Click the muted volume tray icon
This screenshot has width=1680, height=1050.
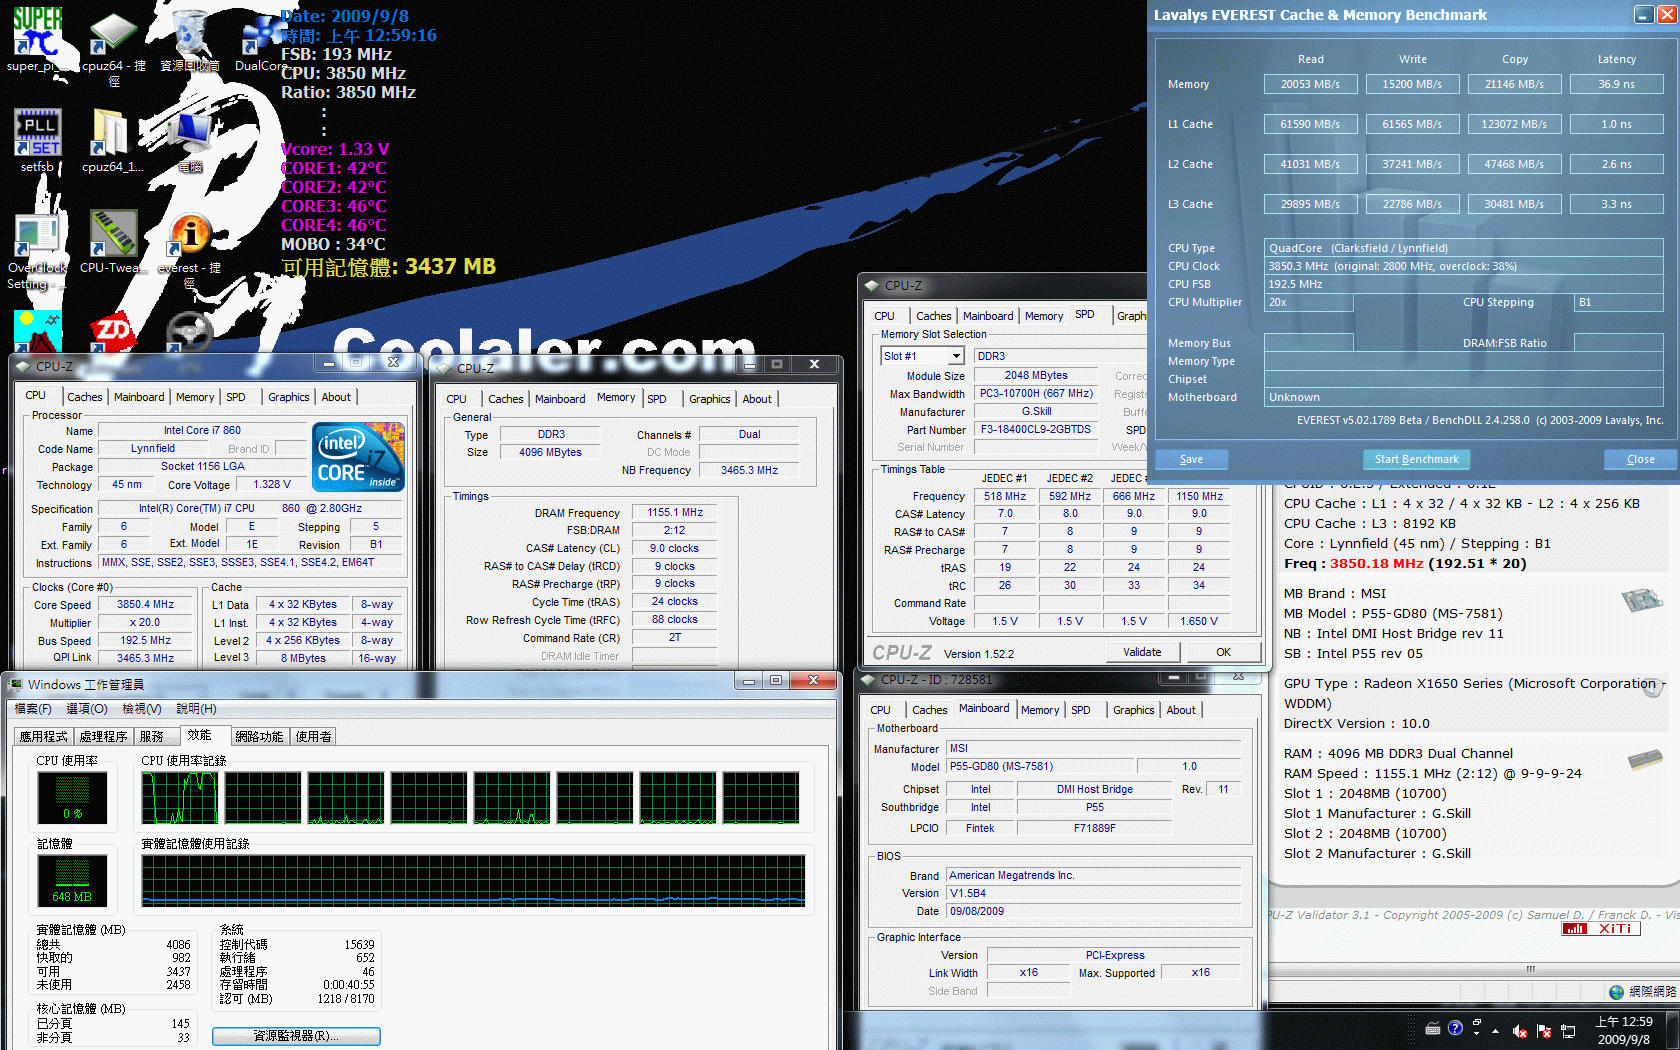(x=1520, y=1030)
